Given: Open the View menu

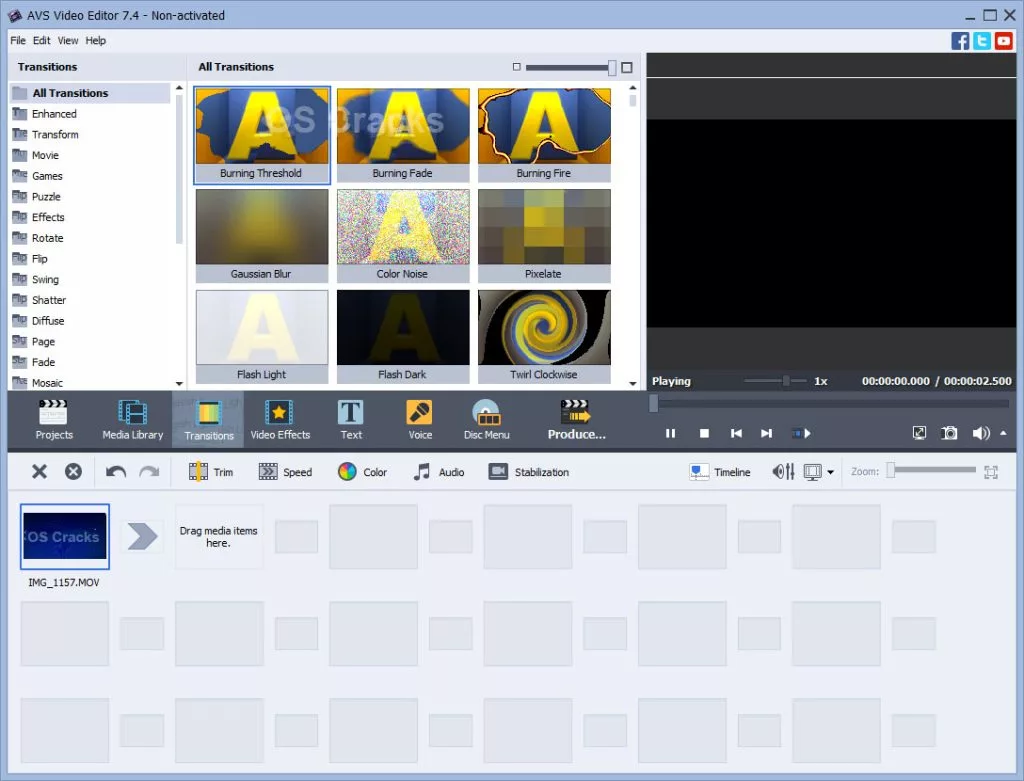Looking at the screenshot, I should 68,40.
